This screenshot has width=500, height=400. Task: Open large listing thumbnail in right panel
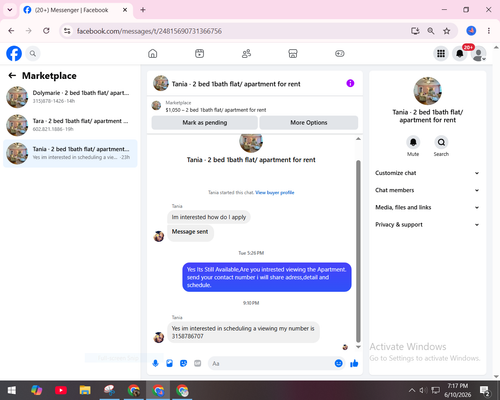(x=427, y=91)
